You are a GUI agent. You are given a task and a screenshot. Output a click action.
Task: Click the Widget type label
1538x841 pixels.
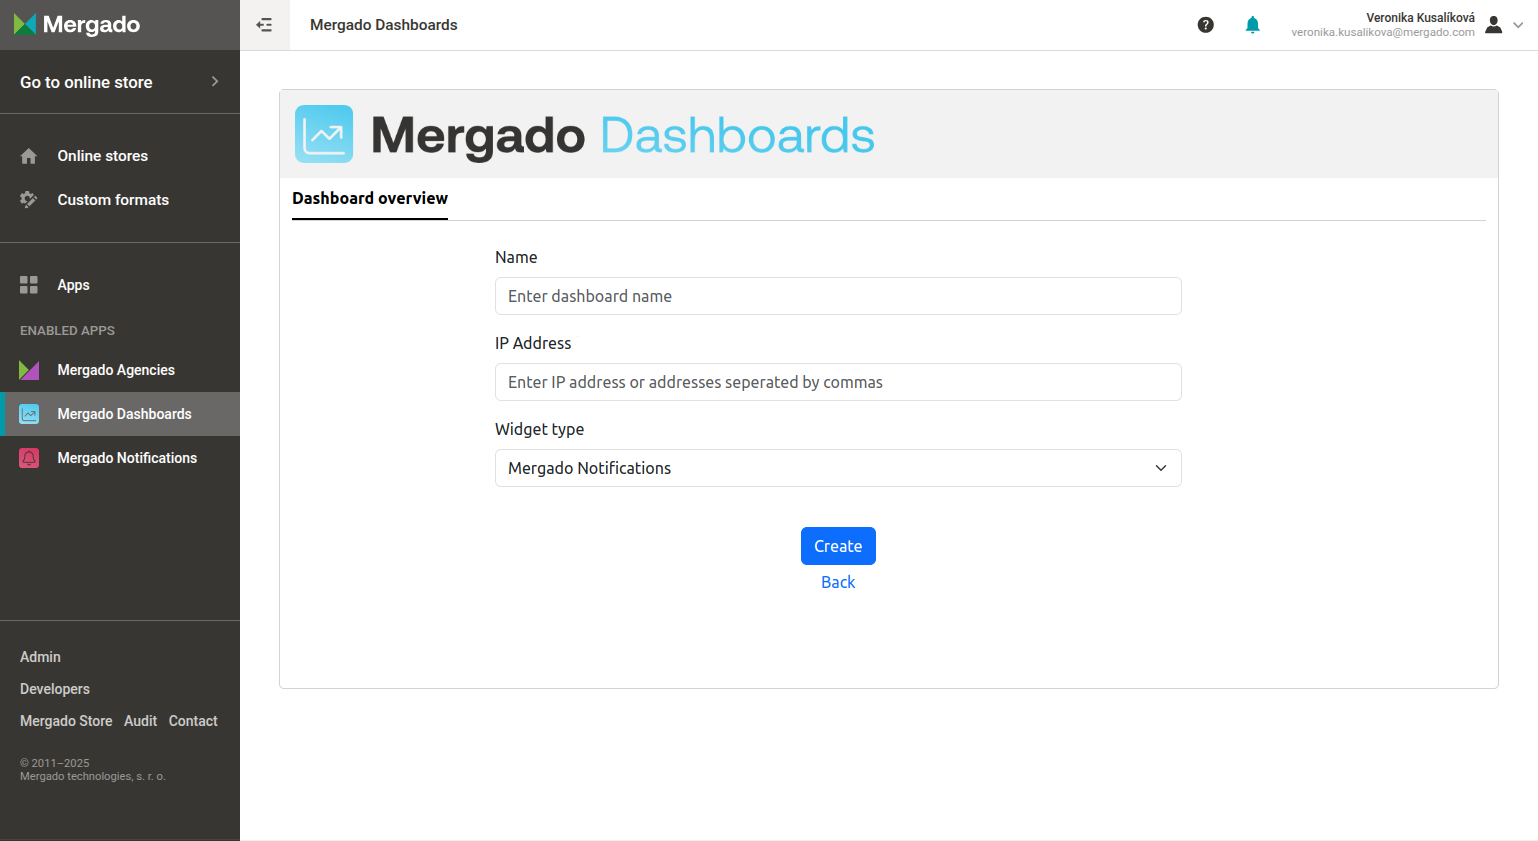point(539,429)
